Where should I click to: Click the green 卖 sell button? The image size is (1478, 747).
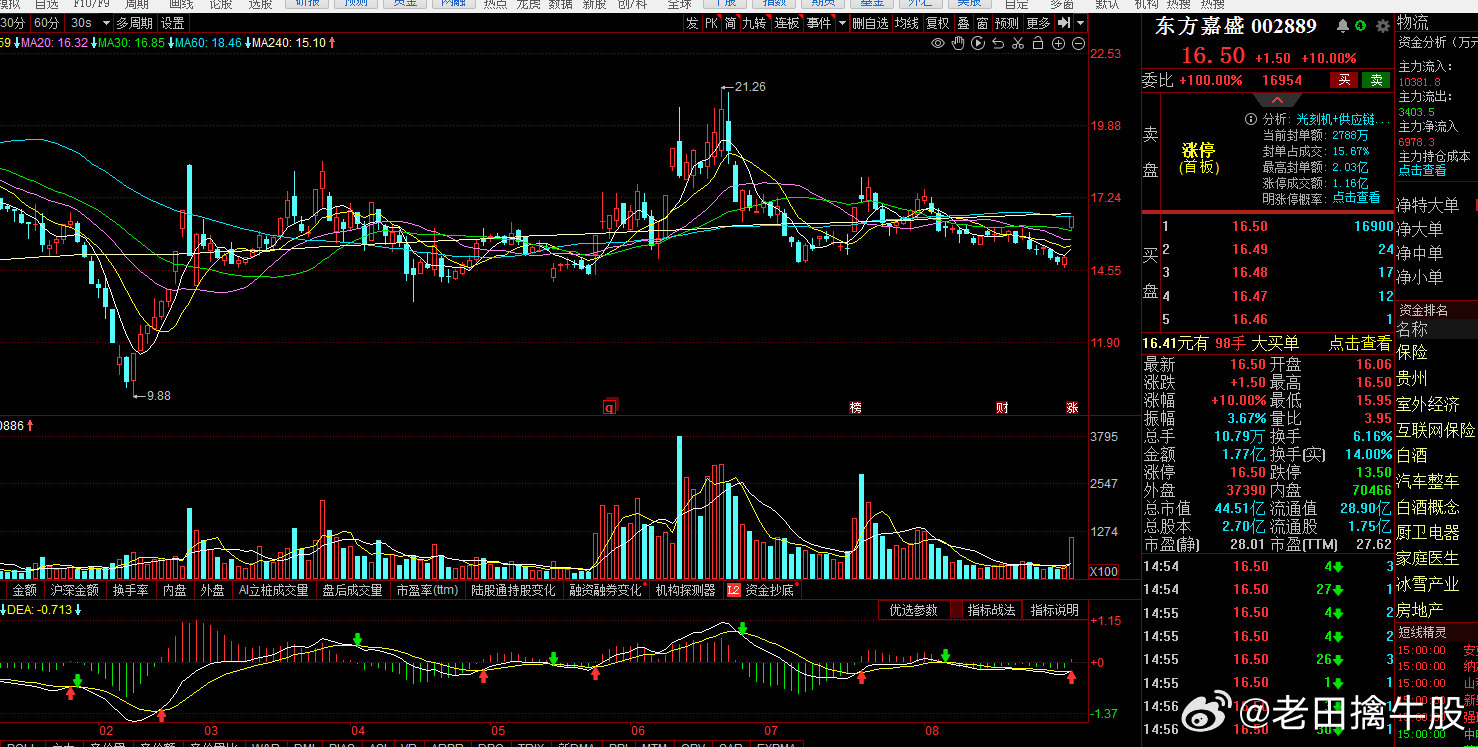point(1376,80)
